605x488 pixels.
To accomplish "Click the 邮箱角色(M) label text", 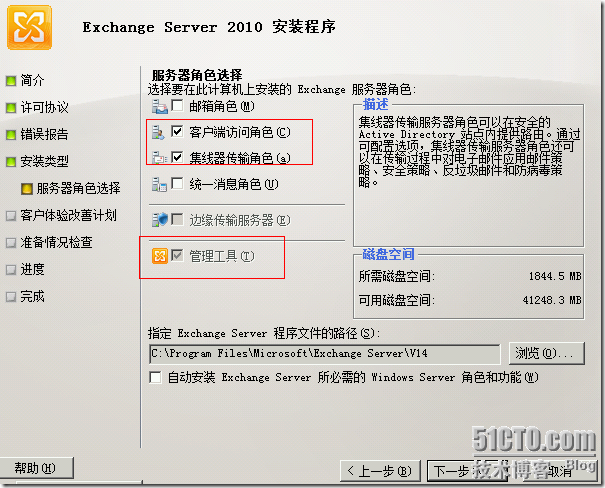I will pos(221,106).
